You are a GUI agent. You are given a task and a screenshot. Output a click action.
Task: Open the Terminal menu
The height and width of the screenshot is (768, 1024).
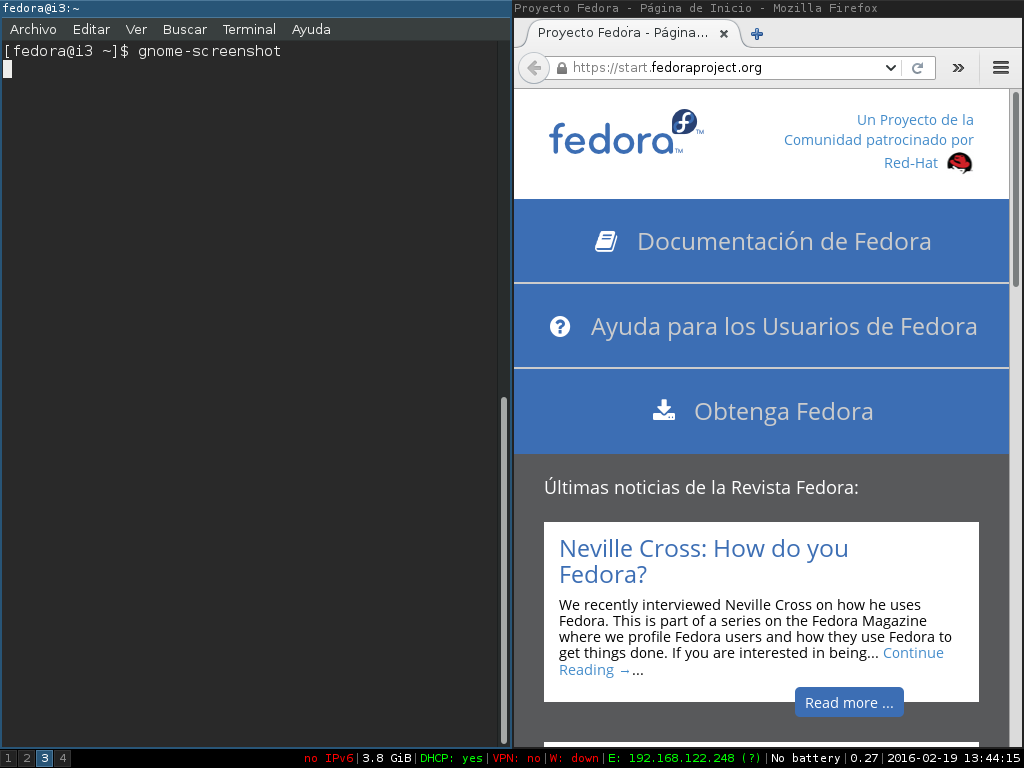coord(249,29)
